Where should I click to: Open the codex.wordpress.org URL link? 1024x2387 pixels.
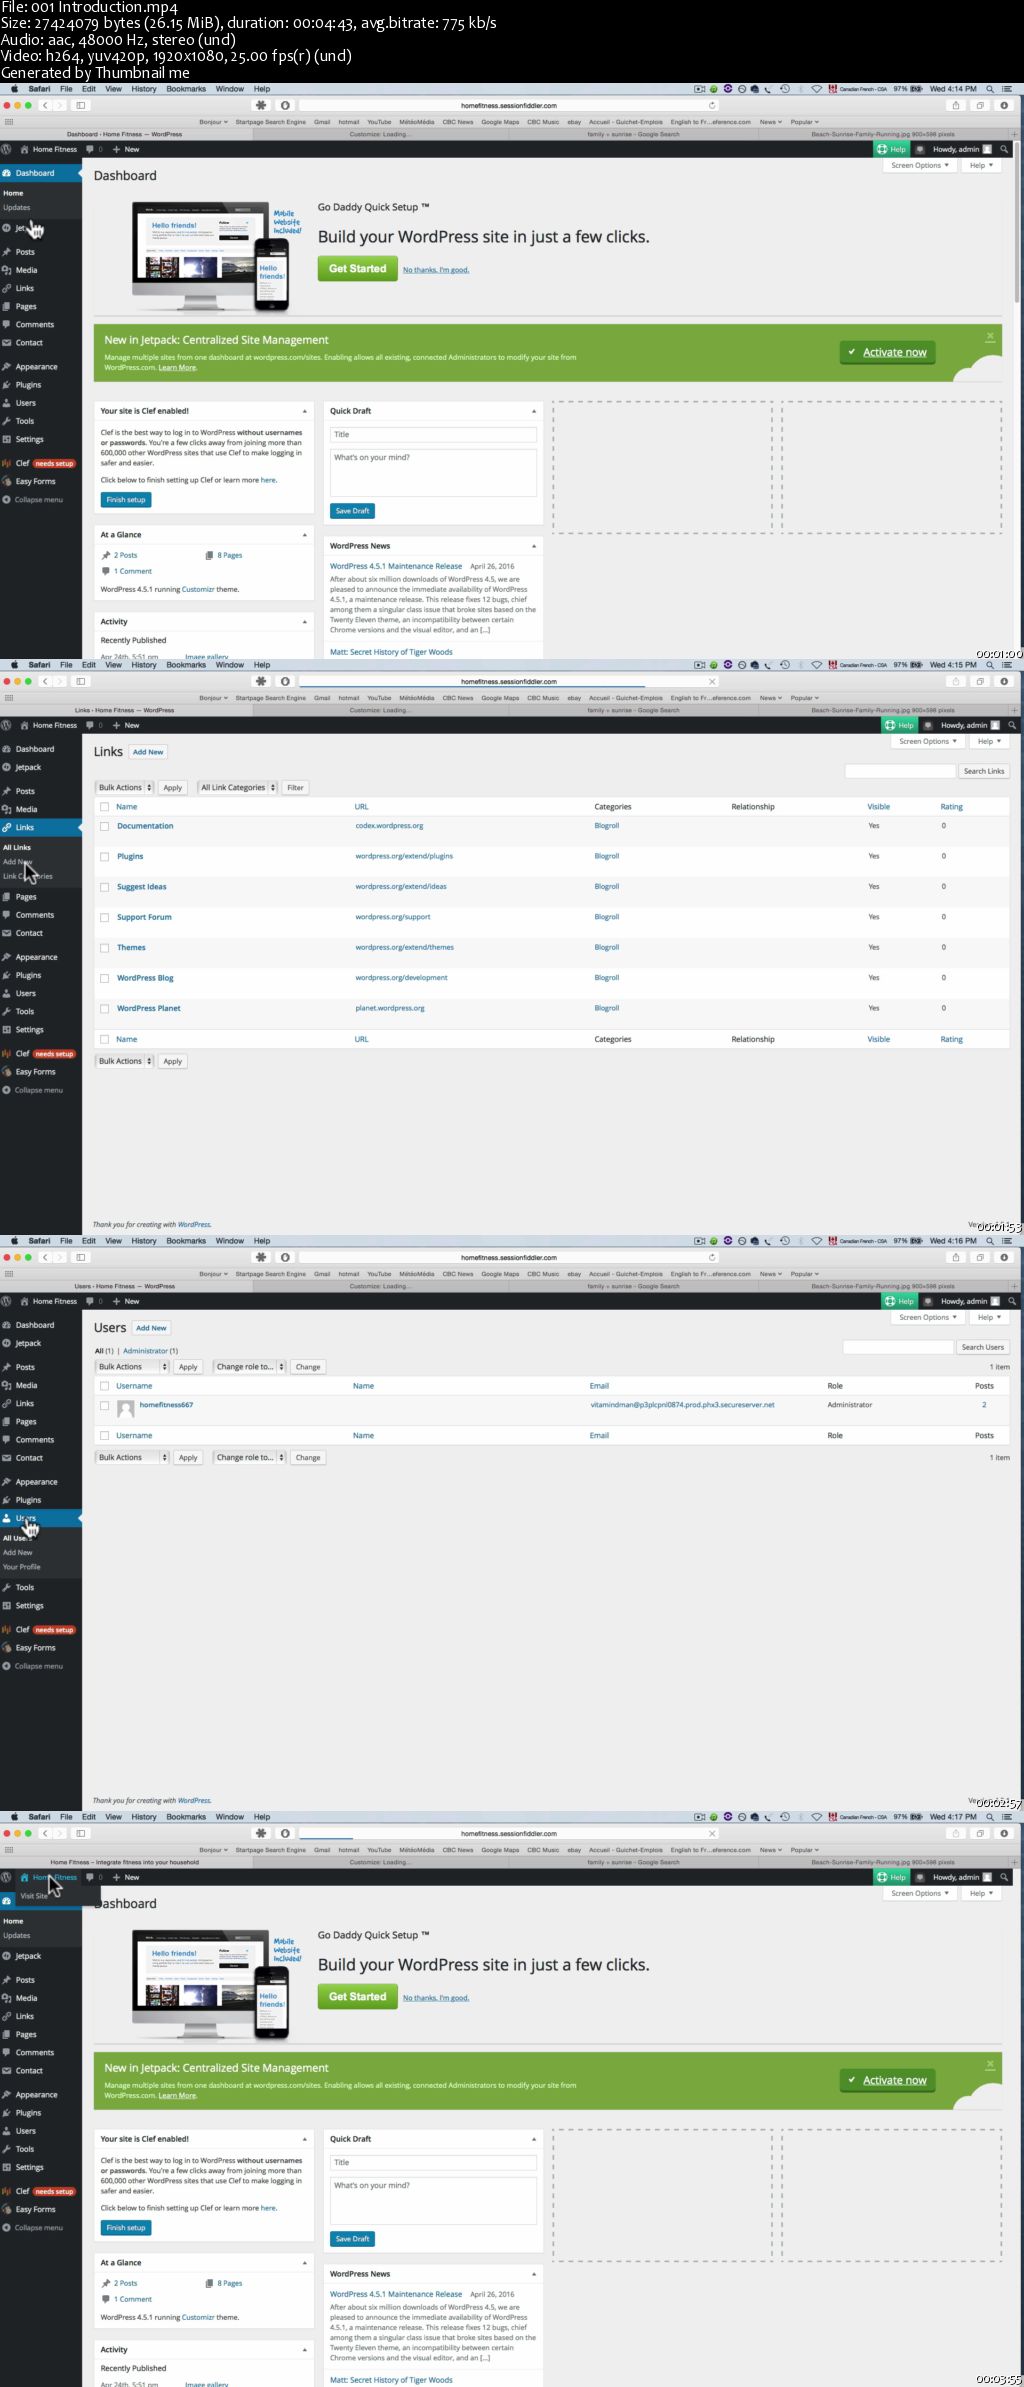[x=389, y=826]
